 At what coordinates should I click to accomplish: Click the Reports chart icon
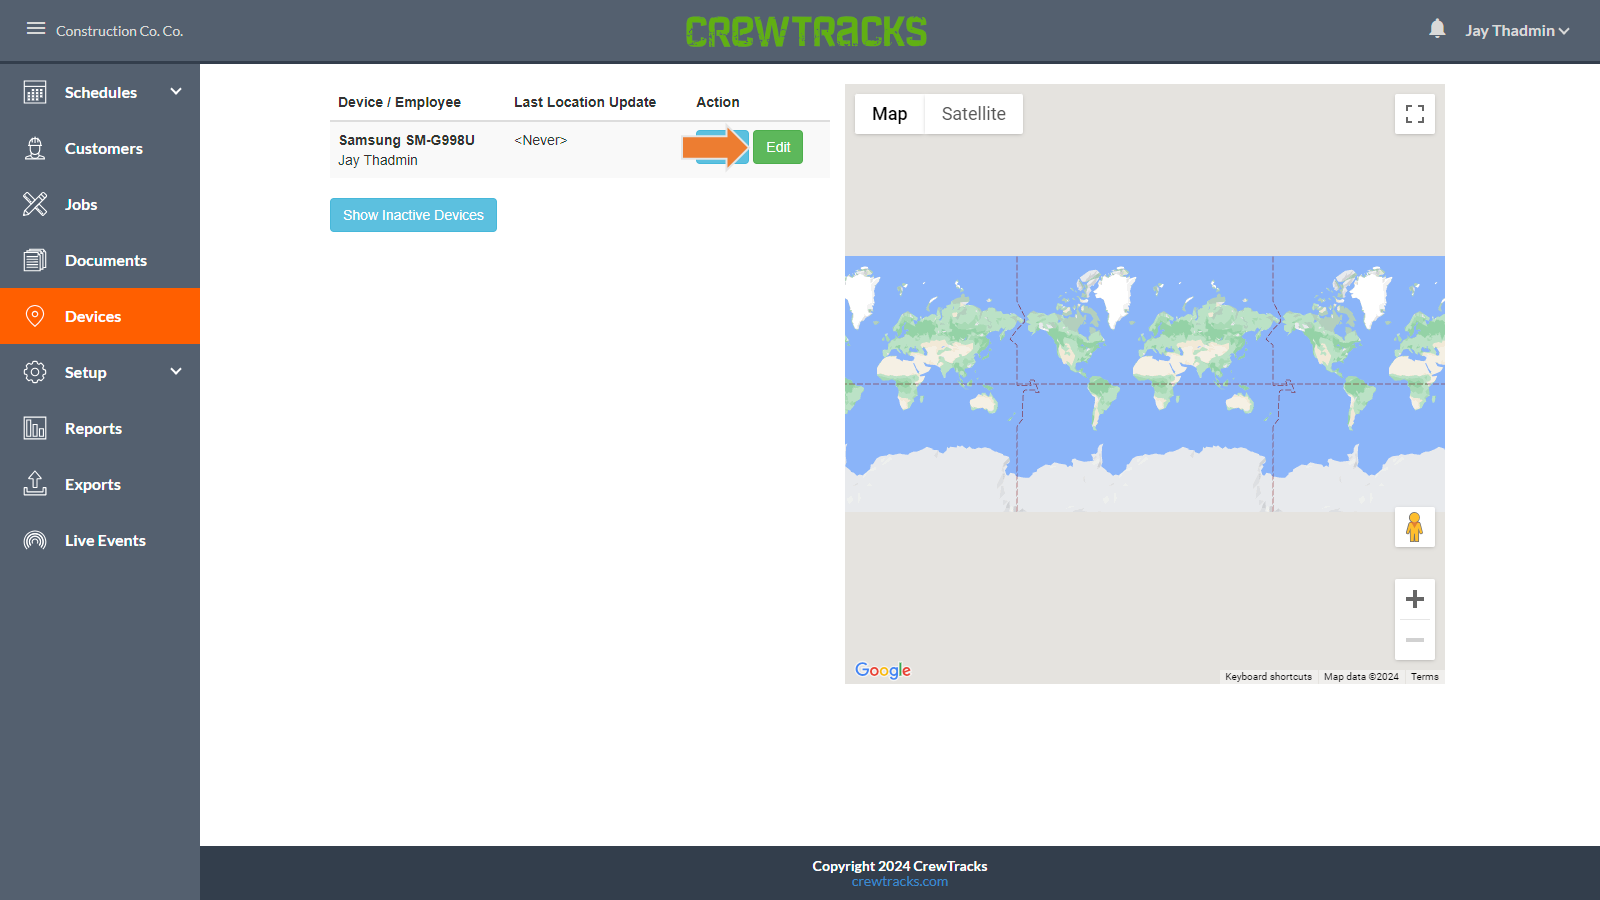35,428
